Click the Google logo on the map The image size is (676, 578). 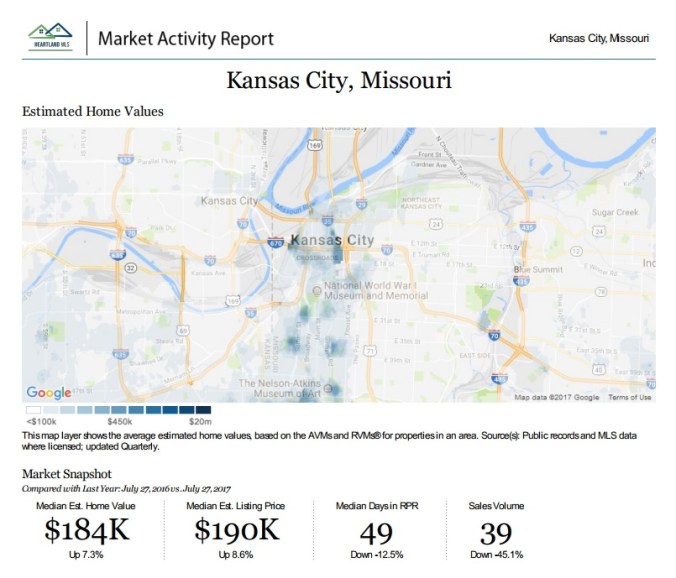[49, 392]
